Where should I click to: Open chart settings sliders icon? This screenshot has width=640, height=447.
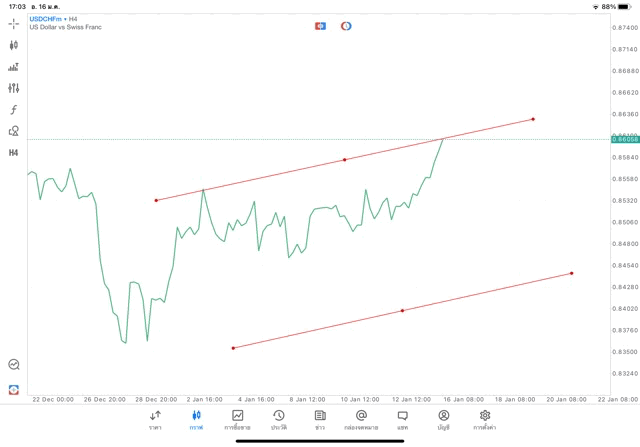click(14, 88)
